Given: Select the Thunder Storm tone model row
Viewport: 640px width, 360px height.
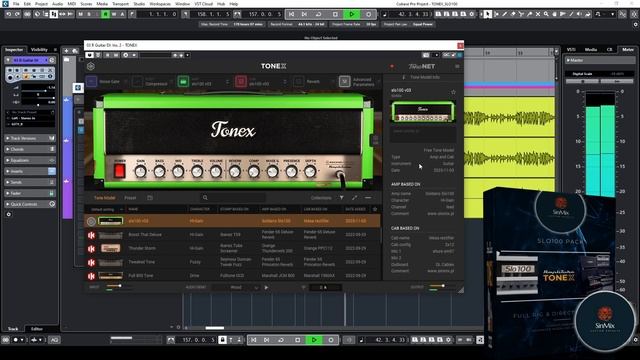Looking at the screenshot, I should tap(233, 248).
